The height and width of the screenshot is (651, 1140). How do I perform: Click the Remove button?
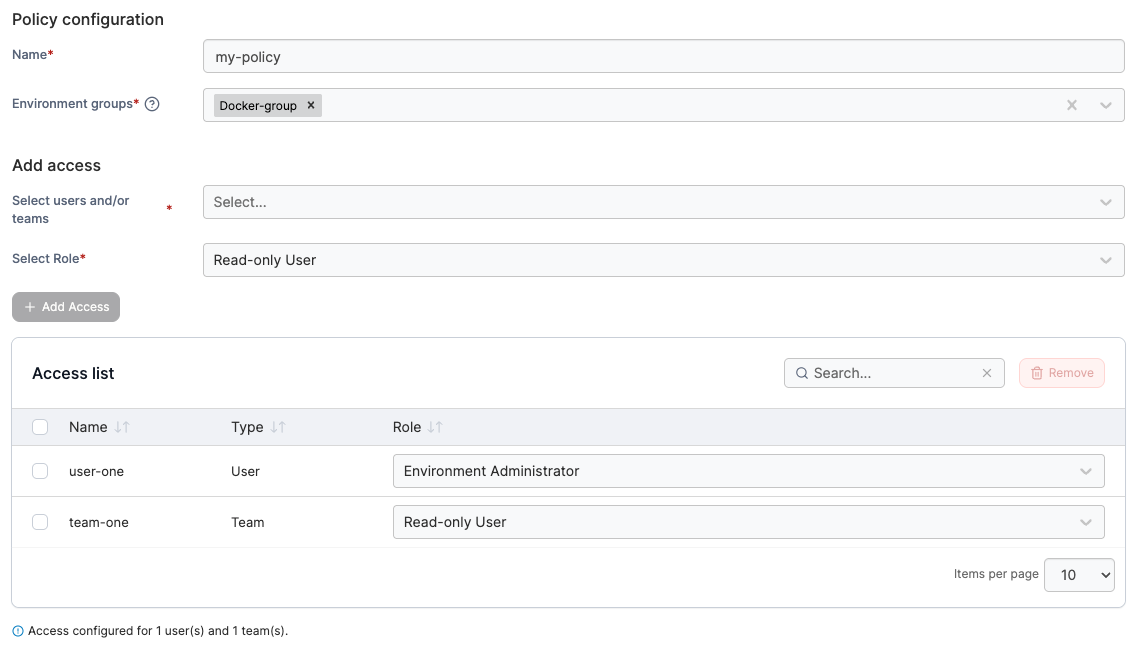click(1062, 373)
